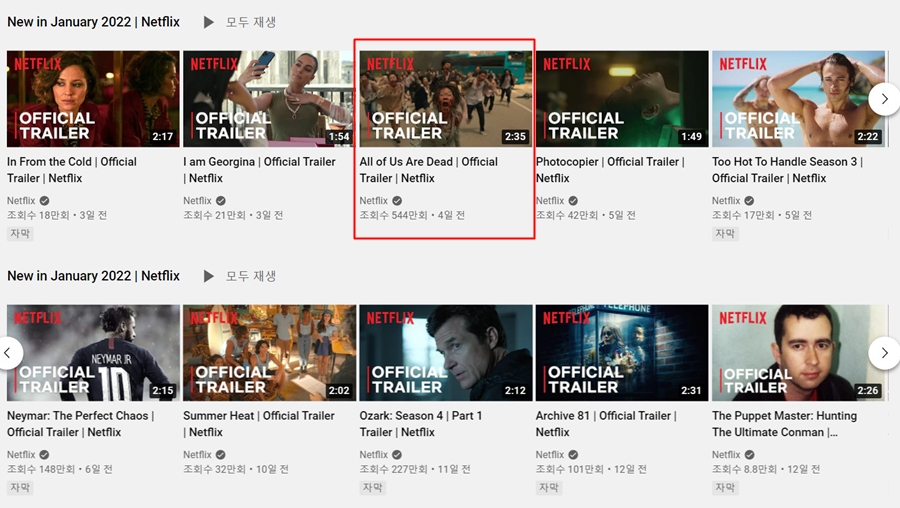This screenshot has height=508, width=900.
Task: Open Netflix channel under Summer Heat
Action: coord(197,455)
